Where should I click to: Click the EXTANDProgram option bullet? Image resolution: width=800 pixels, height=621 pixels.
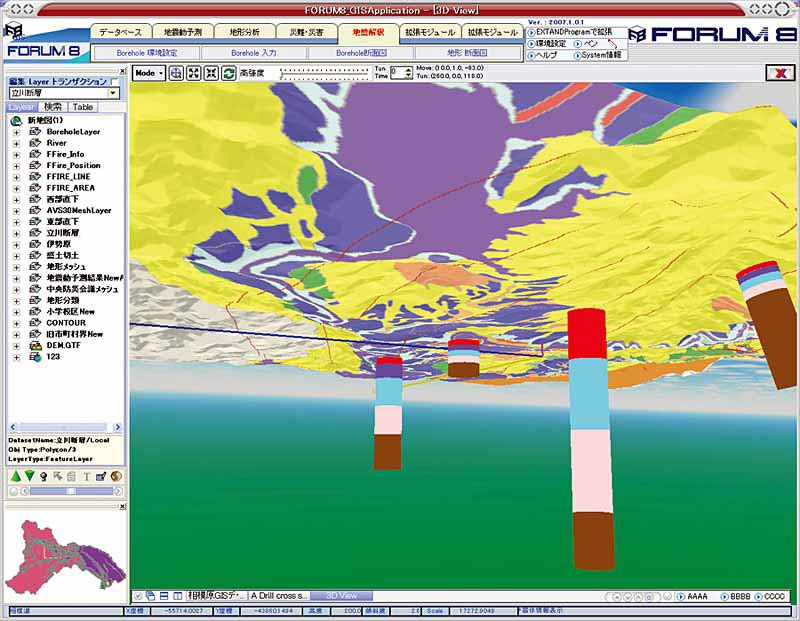531,32
